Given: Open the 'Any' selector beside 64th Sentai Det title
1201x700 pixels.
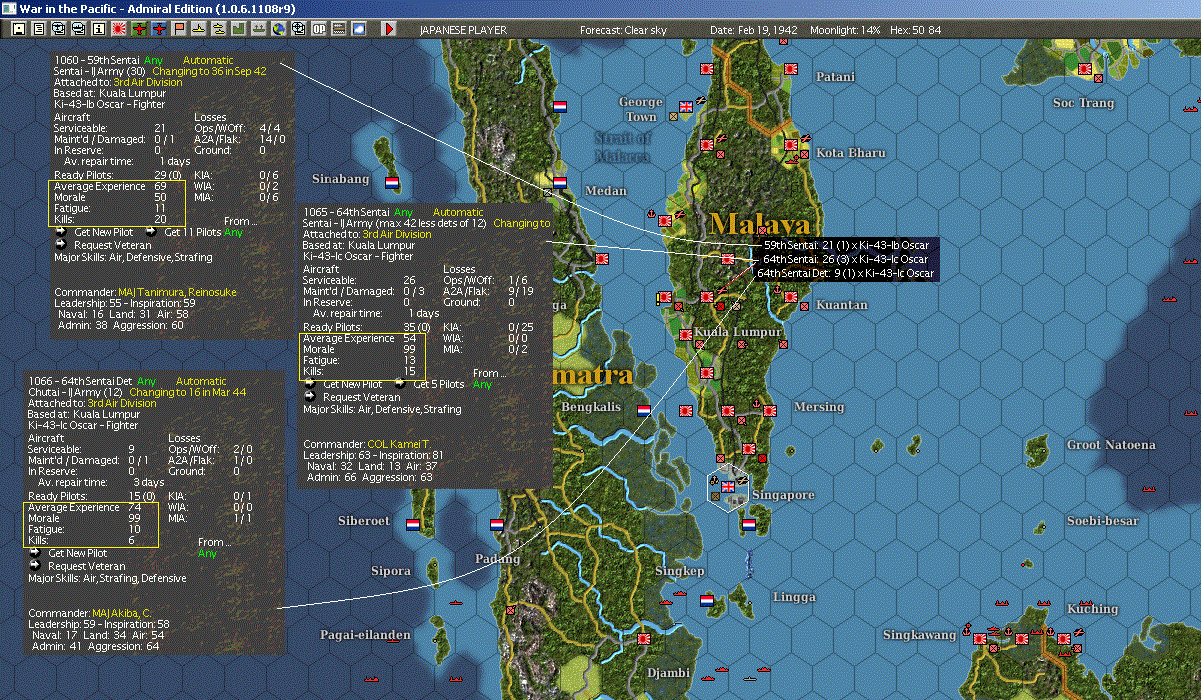Looking at the screenshot, I should (x=147, y=382).
